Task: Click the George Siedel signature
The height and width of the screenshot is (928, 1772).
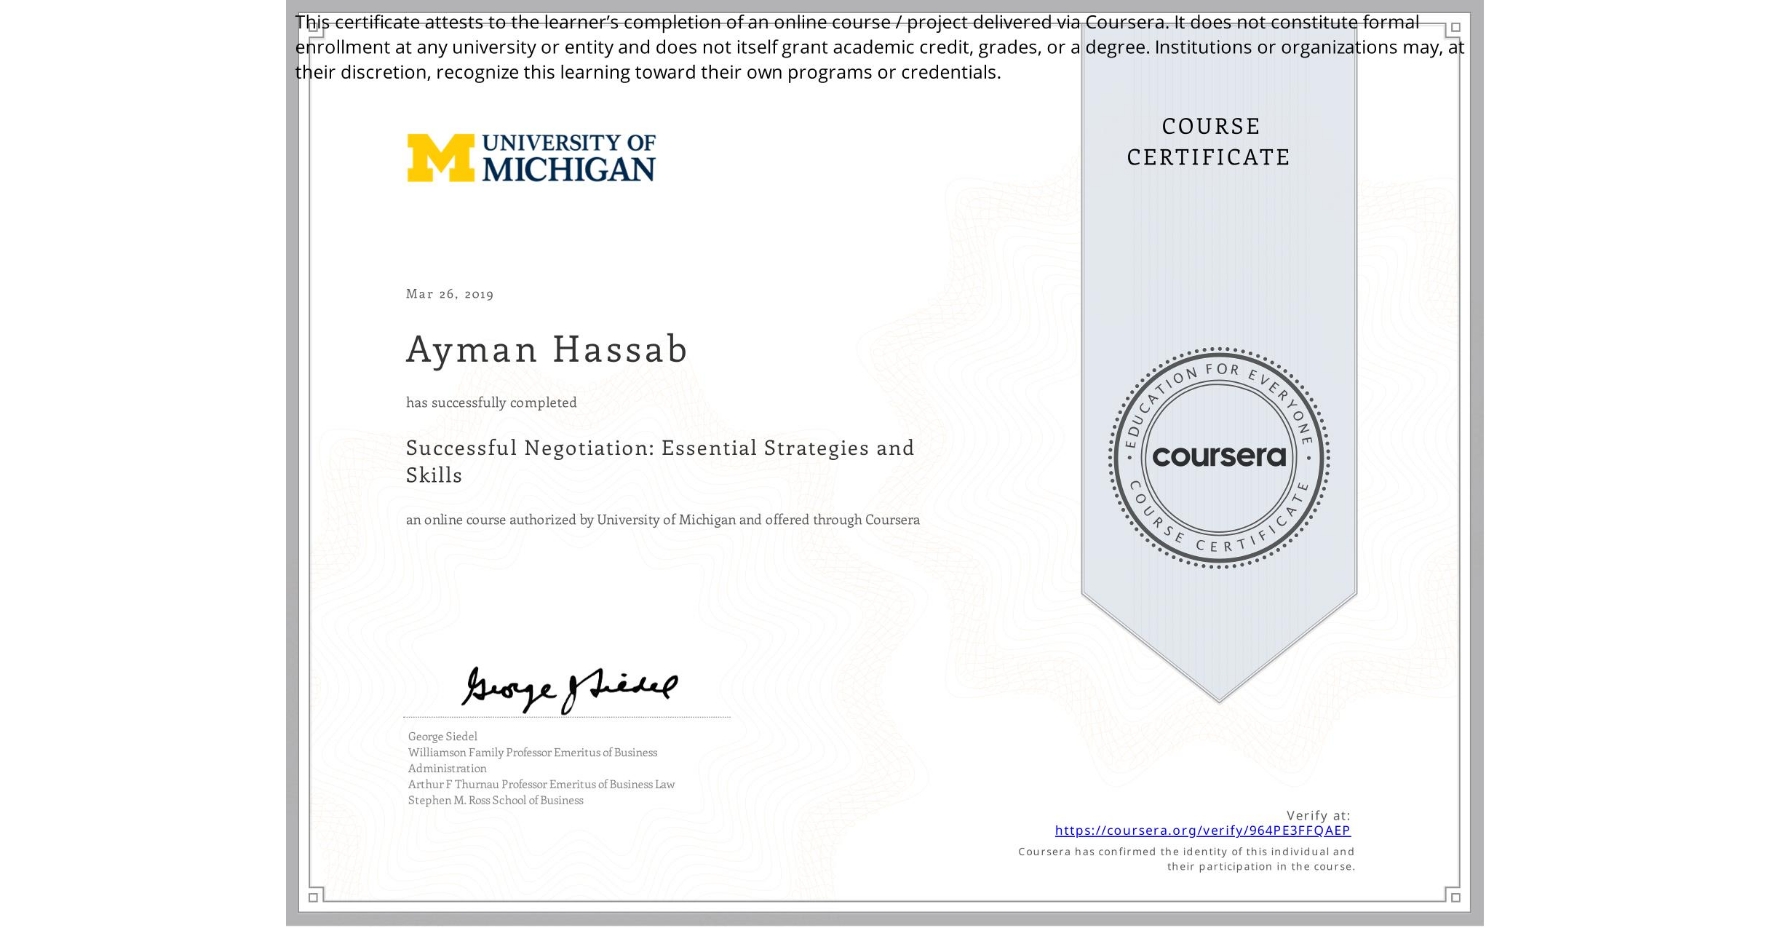Action: 569,689
